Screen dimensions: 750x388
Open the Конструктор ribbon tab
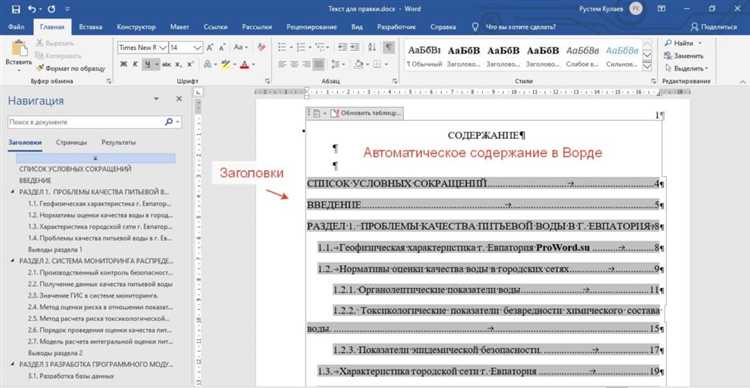[136, 27]
